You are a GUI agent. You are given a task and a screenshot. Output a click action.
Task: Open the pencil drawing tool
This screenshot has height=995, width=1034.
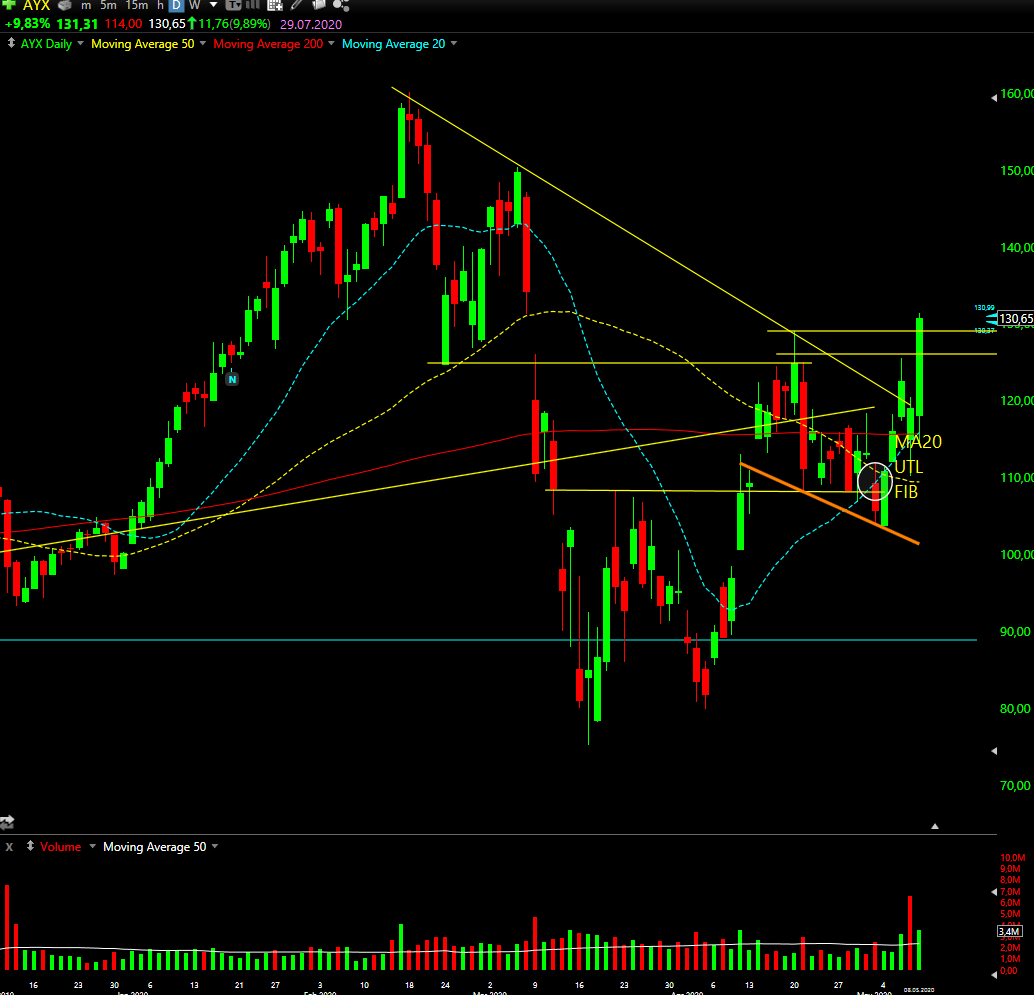coord(297,5)
